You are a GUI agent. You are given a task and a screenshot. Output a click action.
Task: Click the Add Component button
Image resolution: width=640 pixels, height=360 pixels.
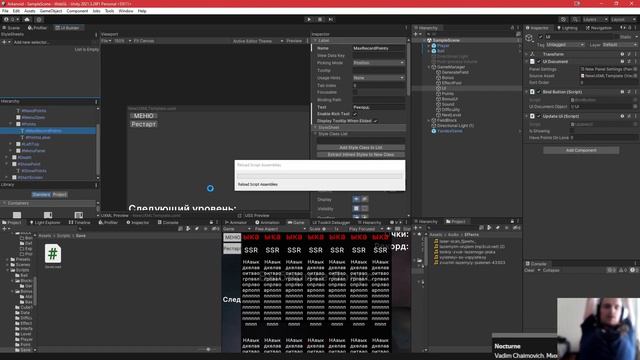click(581, 150)
